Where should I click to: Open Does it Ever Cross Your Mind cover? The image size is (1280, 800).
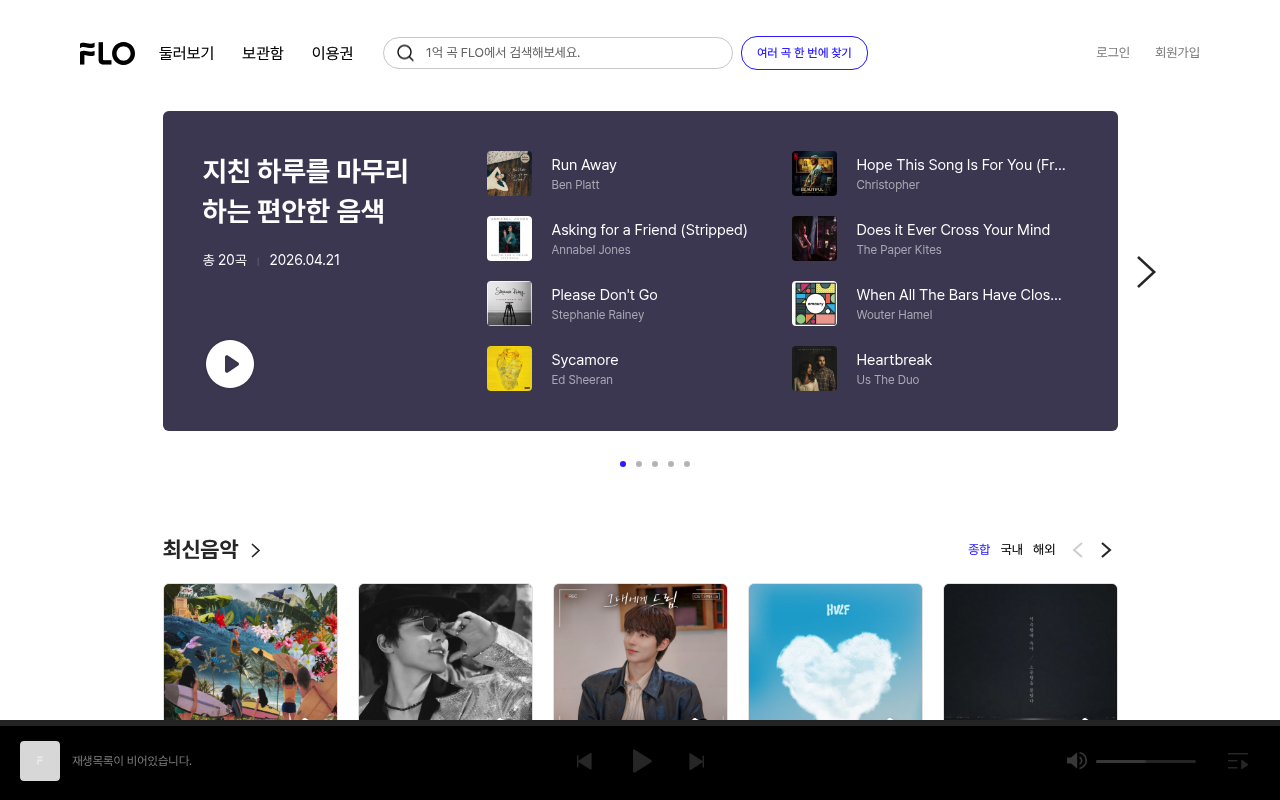[x=814, y=238]
